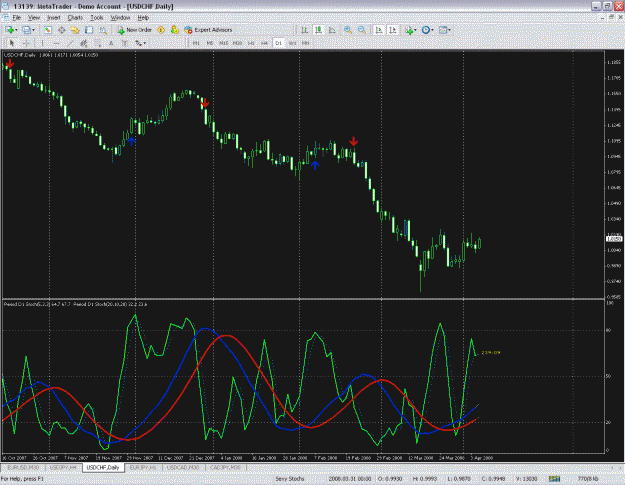The width and height of the screenshot is (625, 485).
Task: Switch to Line Chart display
Action: pyautogui.click(x=332, y=30)
